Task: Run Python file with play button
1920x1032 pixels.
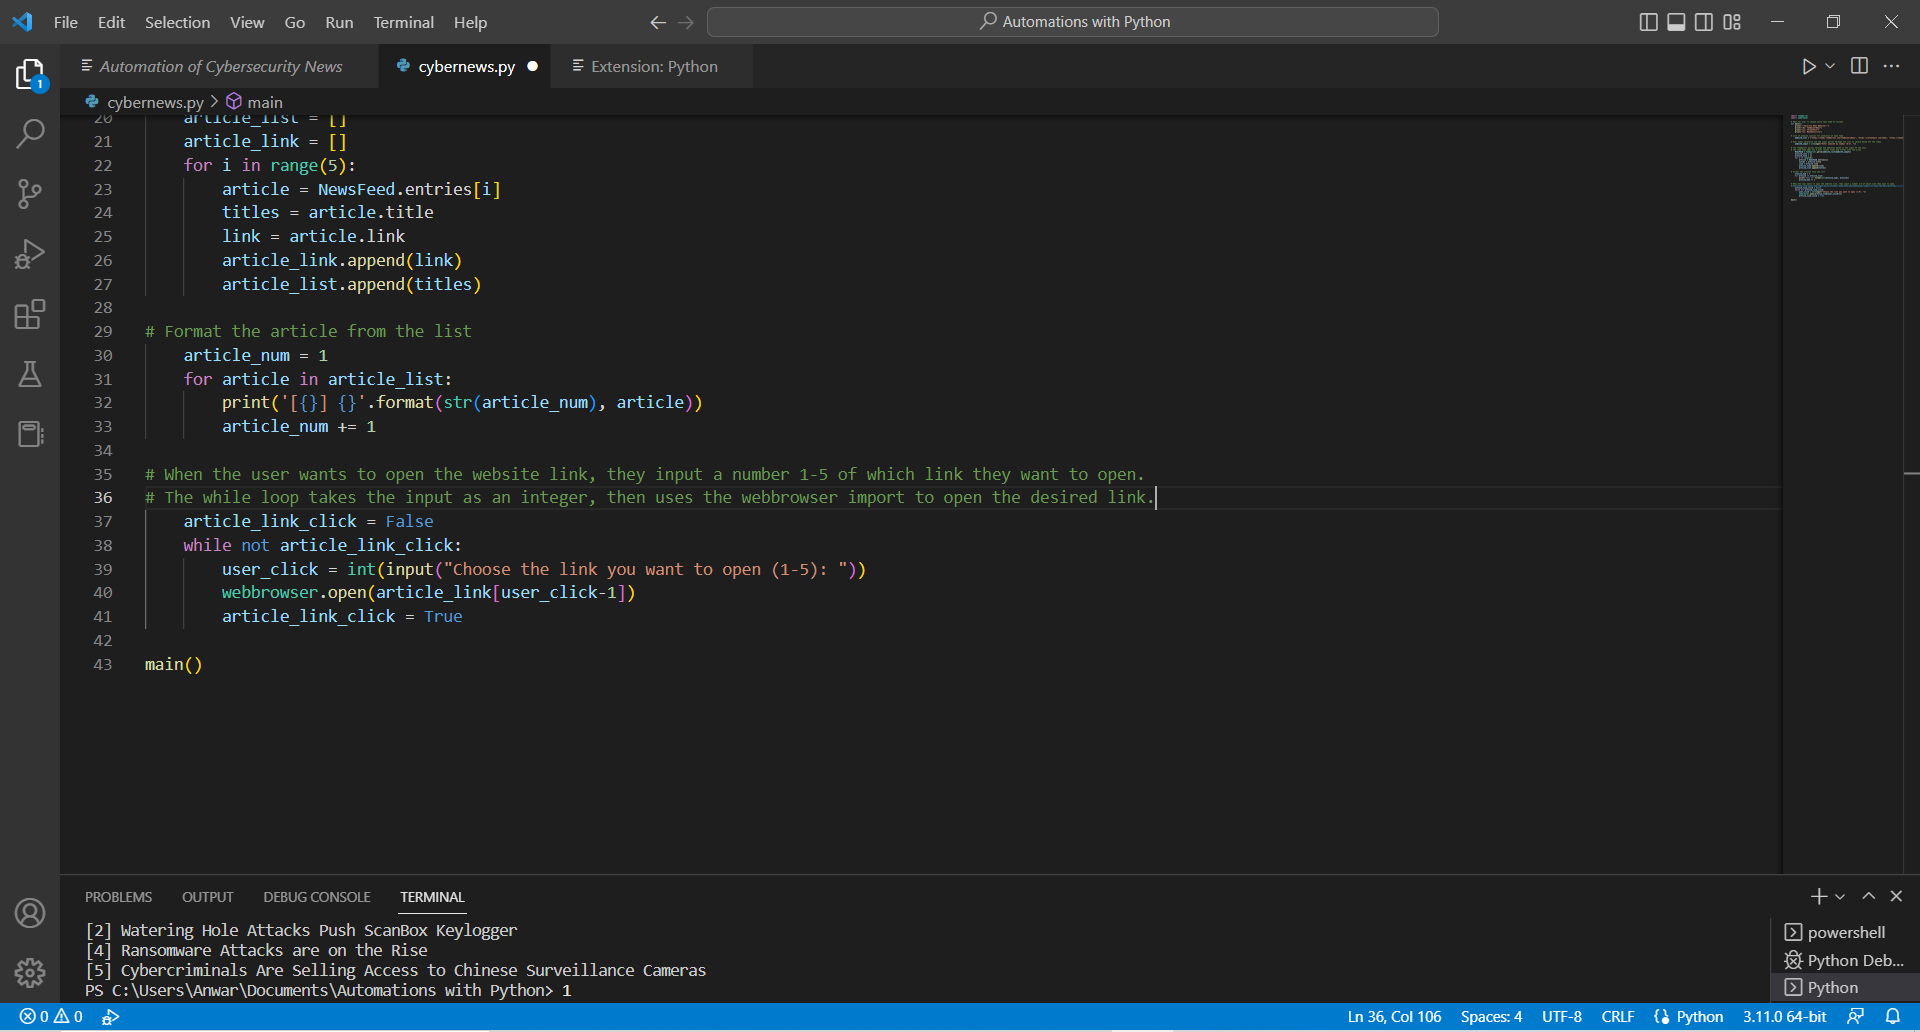Action: 1809,66
